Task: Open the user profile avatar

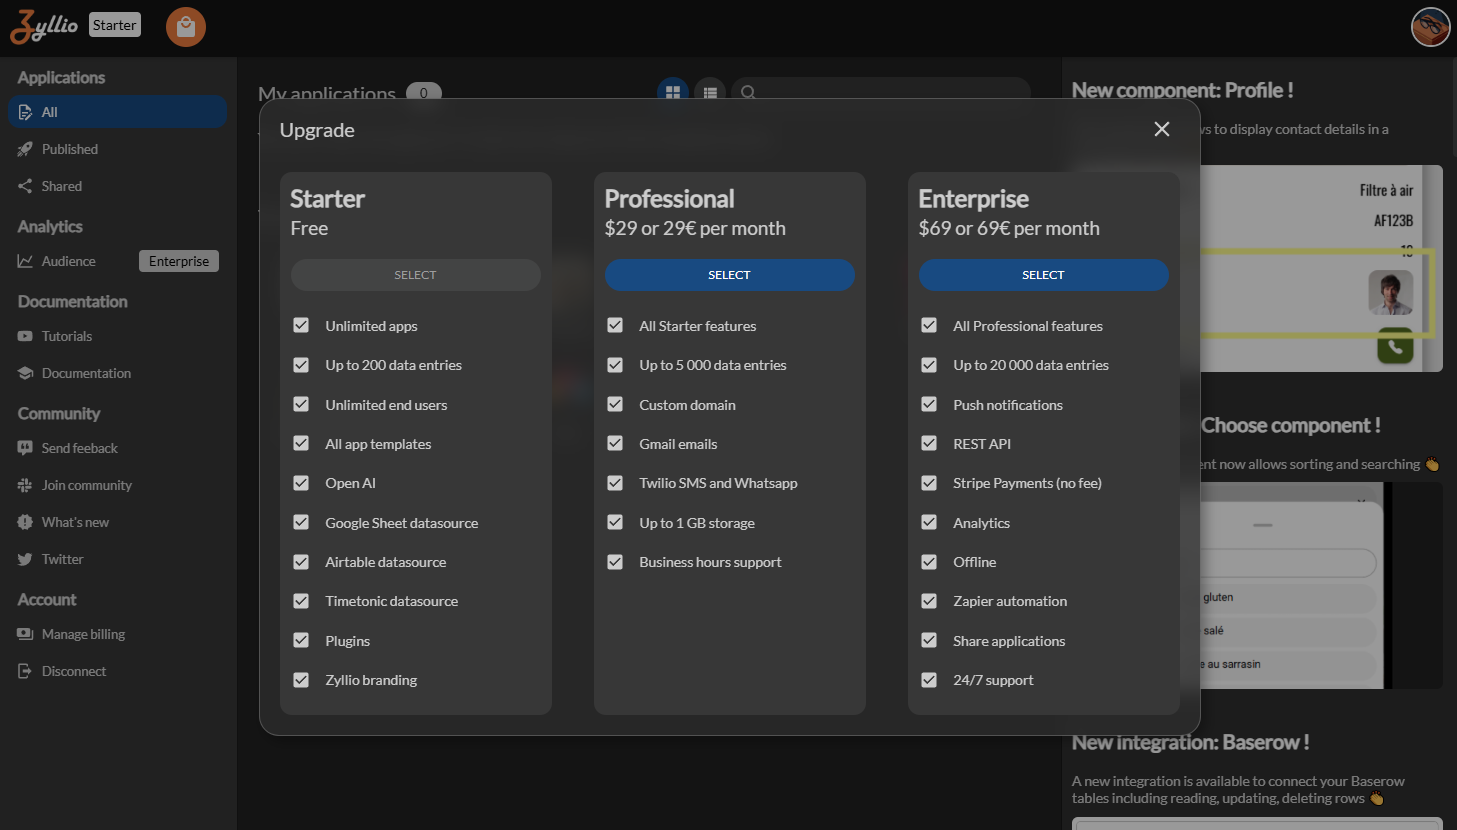Action: pos(1430,27)
